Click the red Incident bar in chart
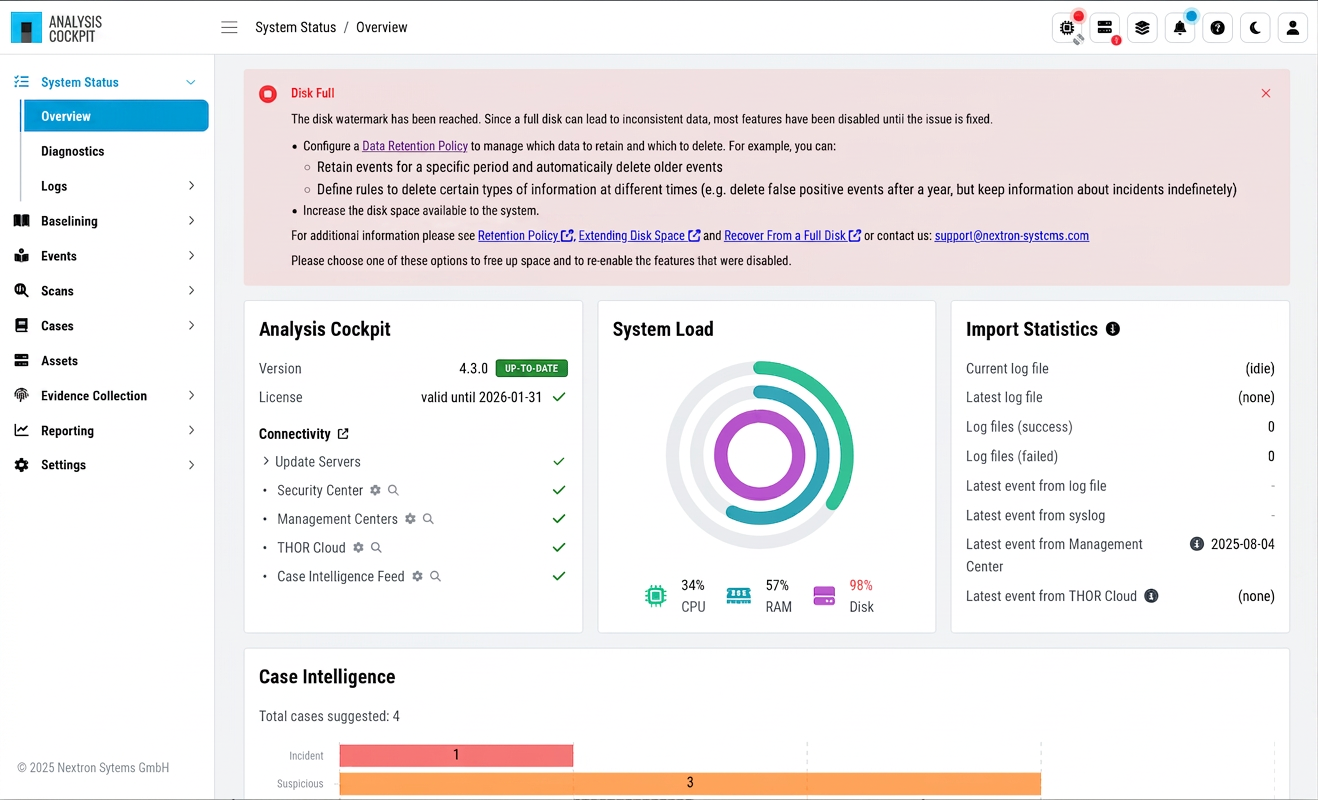Screen dimensions: 1318x800 456,755
